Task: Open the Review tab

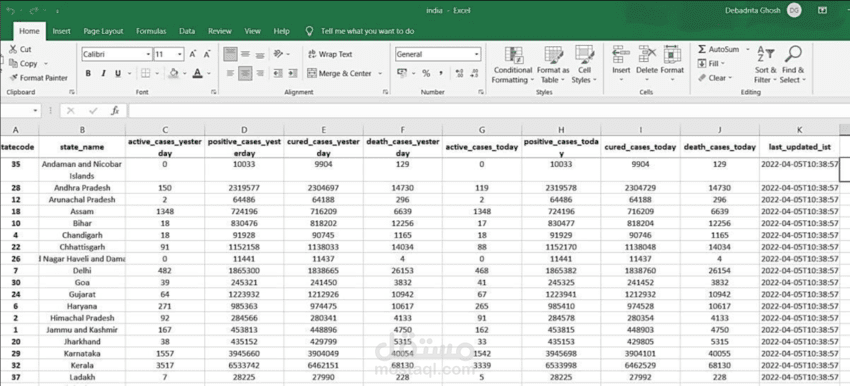Action: point(220,31)
